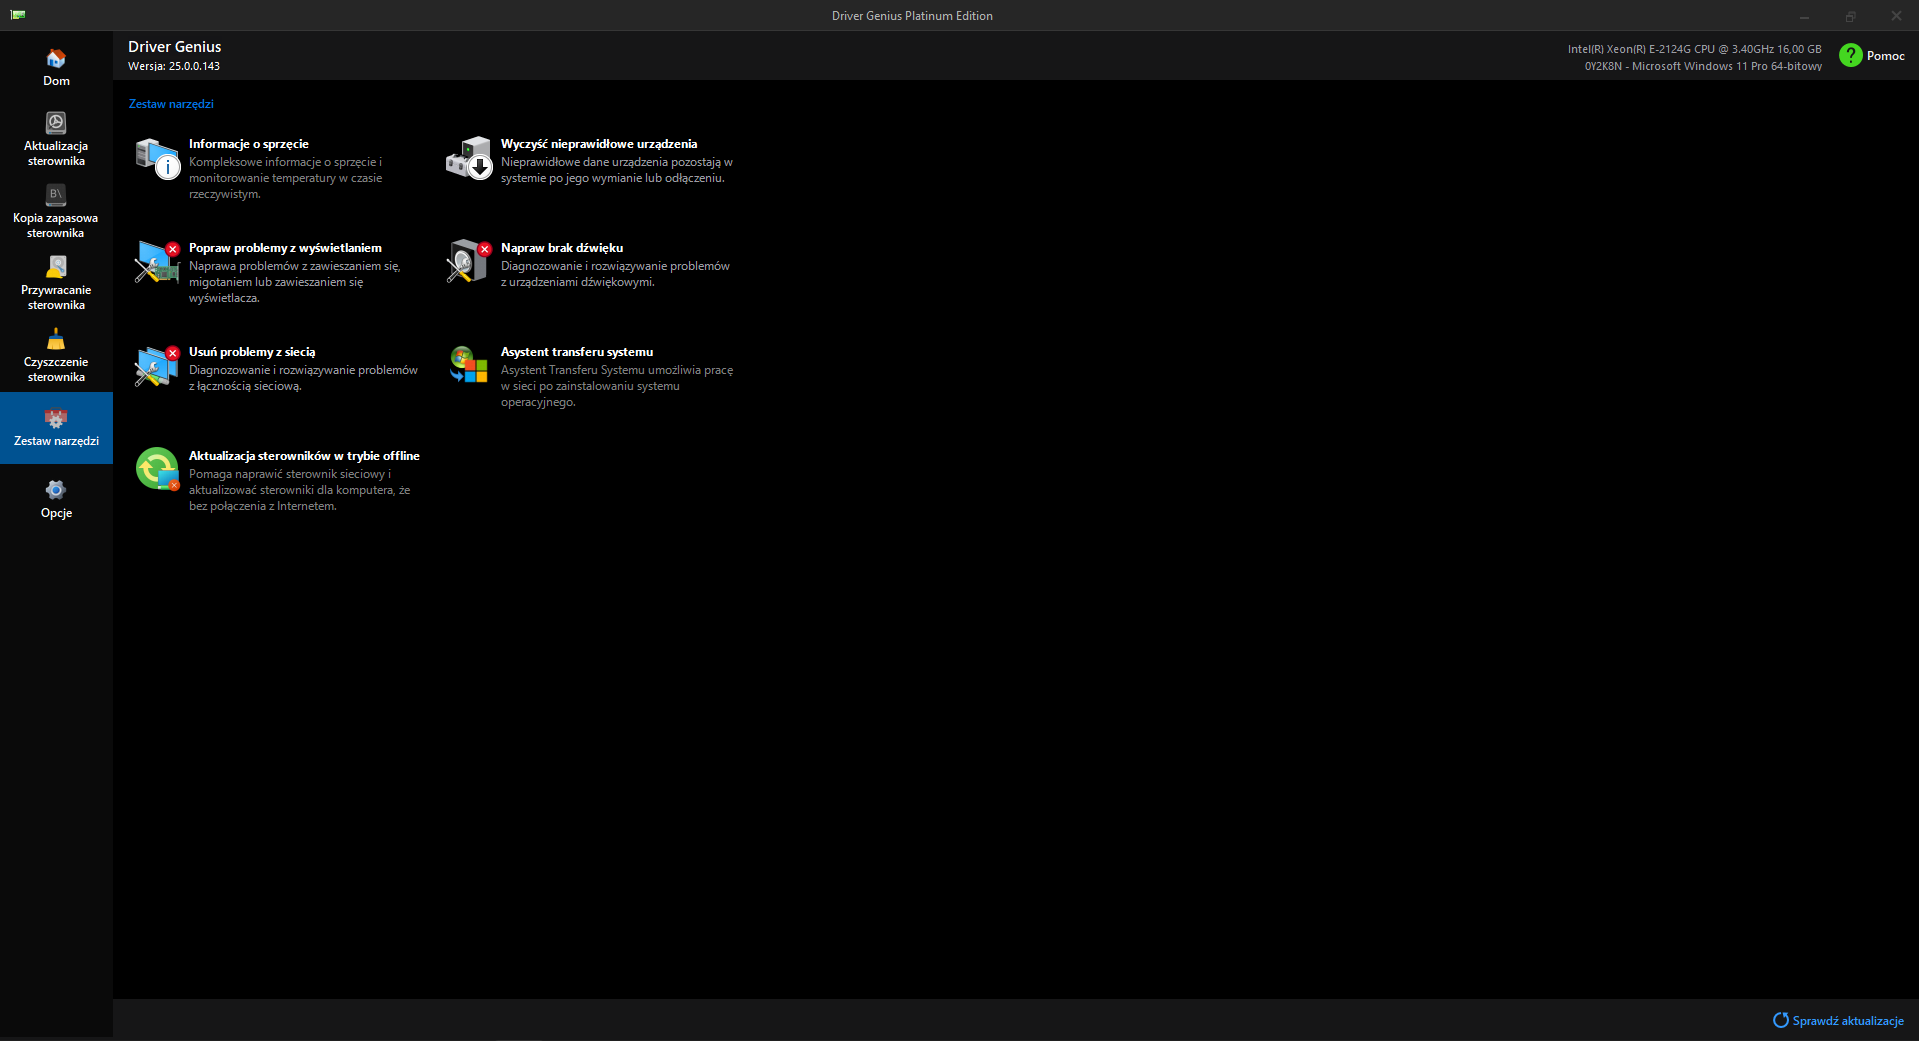Image resolution: width=1919 pixels, height=1041 pixels.
Task: Click the Usuń problemy z siecią icon
Action: tap(157, 366)
